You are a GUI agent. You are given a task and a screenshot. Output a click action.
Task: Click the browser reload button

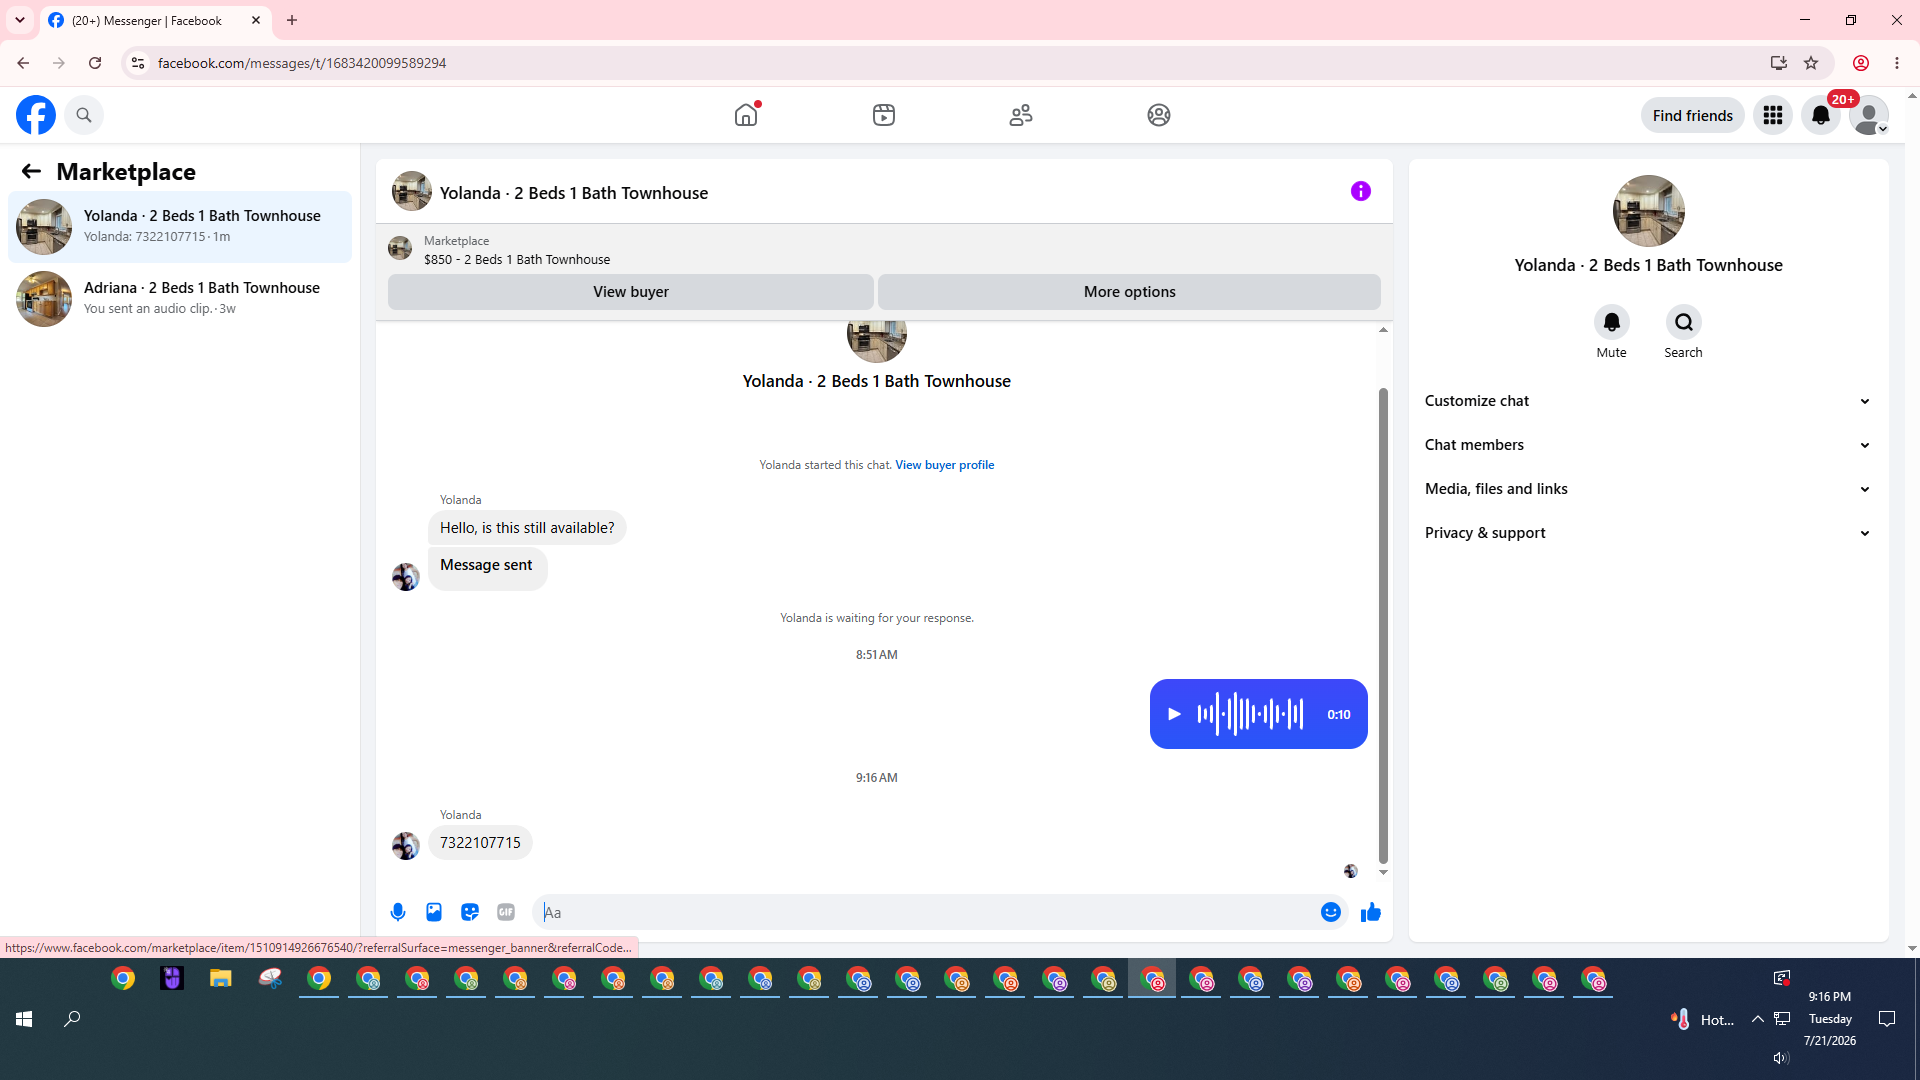coord(95,63)
